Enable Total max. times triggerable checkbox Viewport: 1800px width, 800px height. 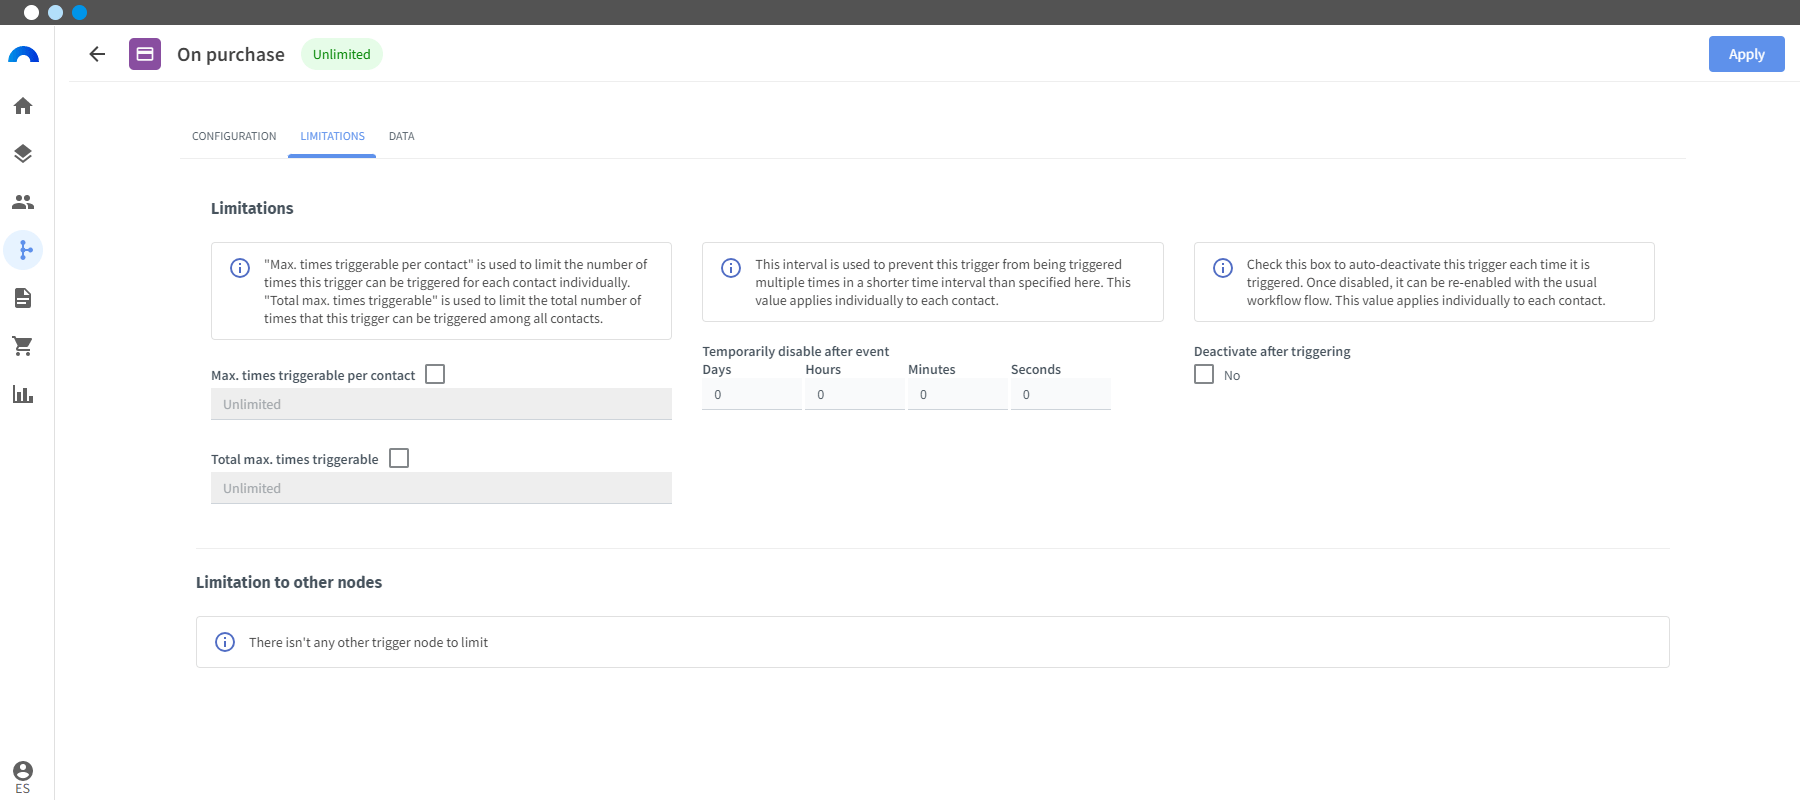399,458
